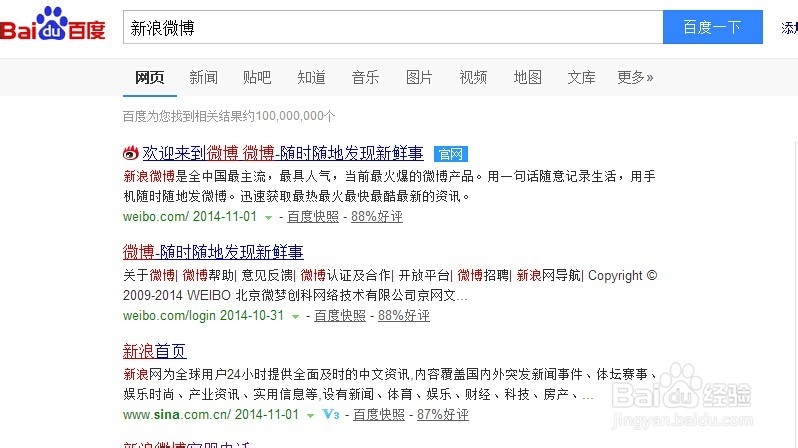This screenshot has width=798, height=448.
Task: Expand dropdown arrow after weibo.com/login 2014-10-31
Action: [295, 317]
